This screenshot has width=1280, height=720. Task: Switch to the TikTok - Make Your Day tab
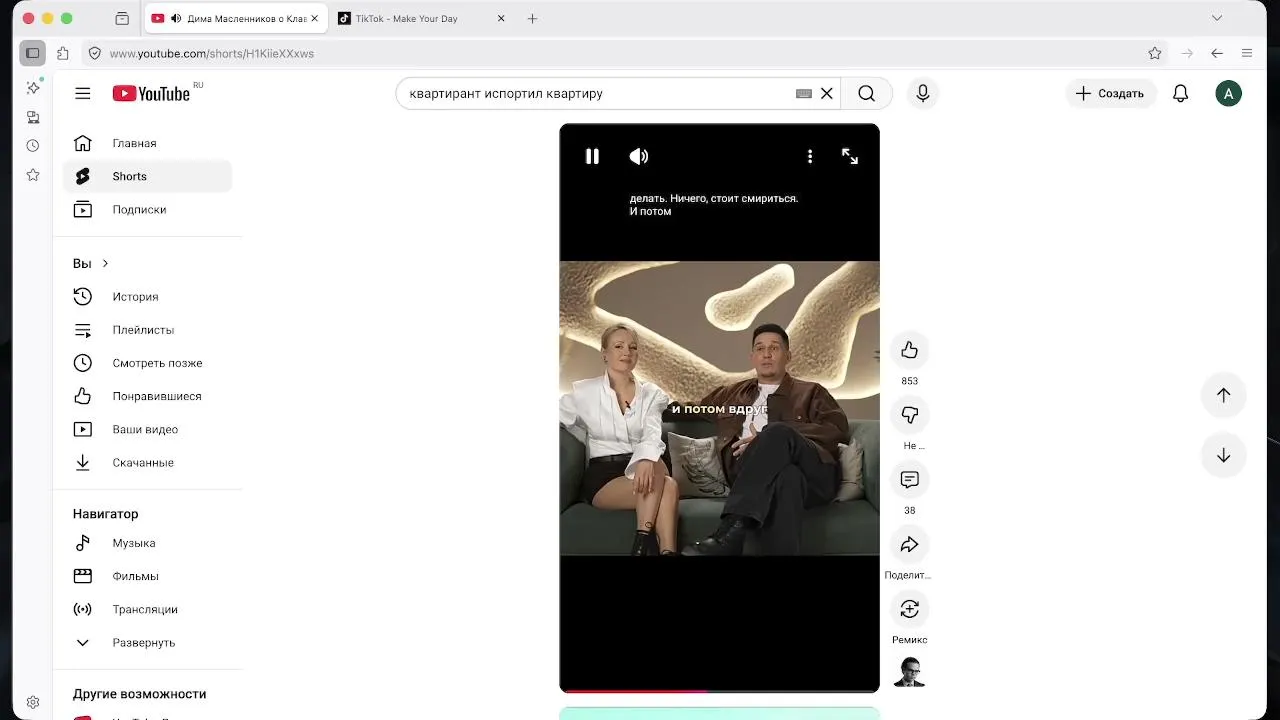[x=421, y=18]
